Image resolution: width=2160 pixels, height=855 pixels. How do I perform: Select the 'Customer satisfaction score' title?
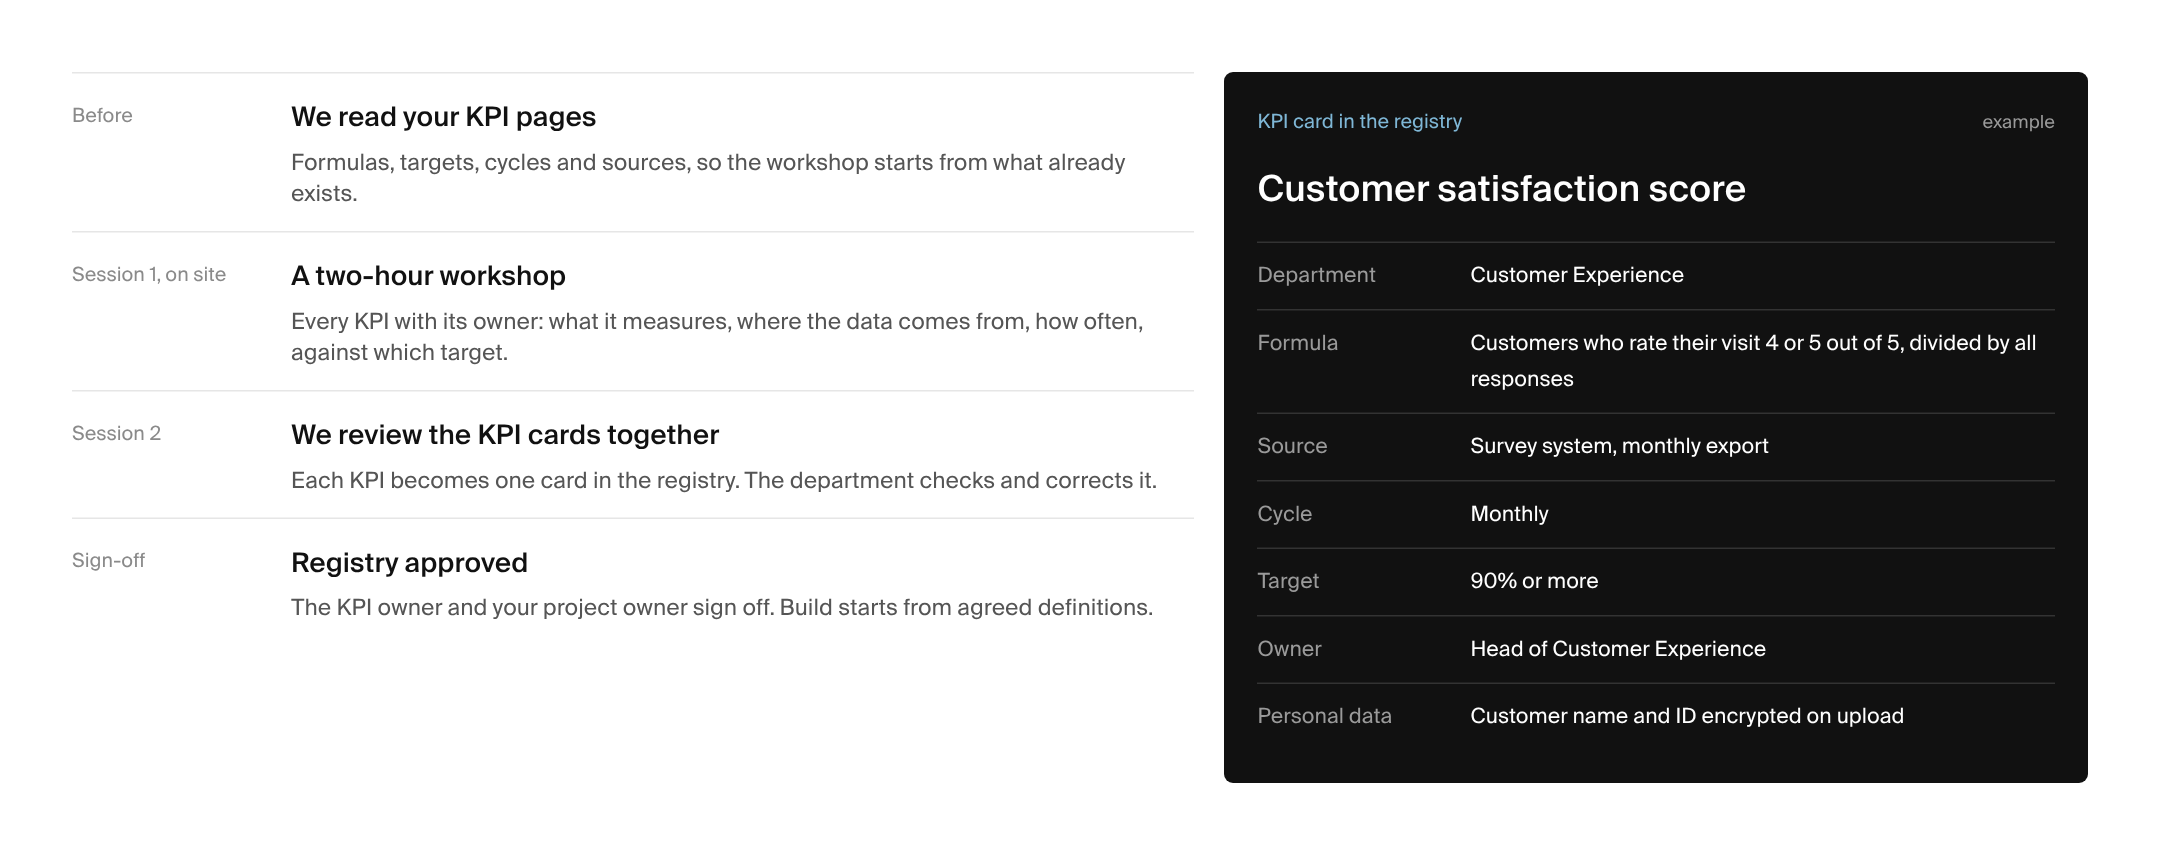[x=1501, y=189]
